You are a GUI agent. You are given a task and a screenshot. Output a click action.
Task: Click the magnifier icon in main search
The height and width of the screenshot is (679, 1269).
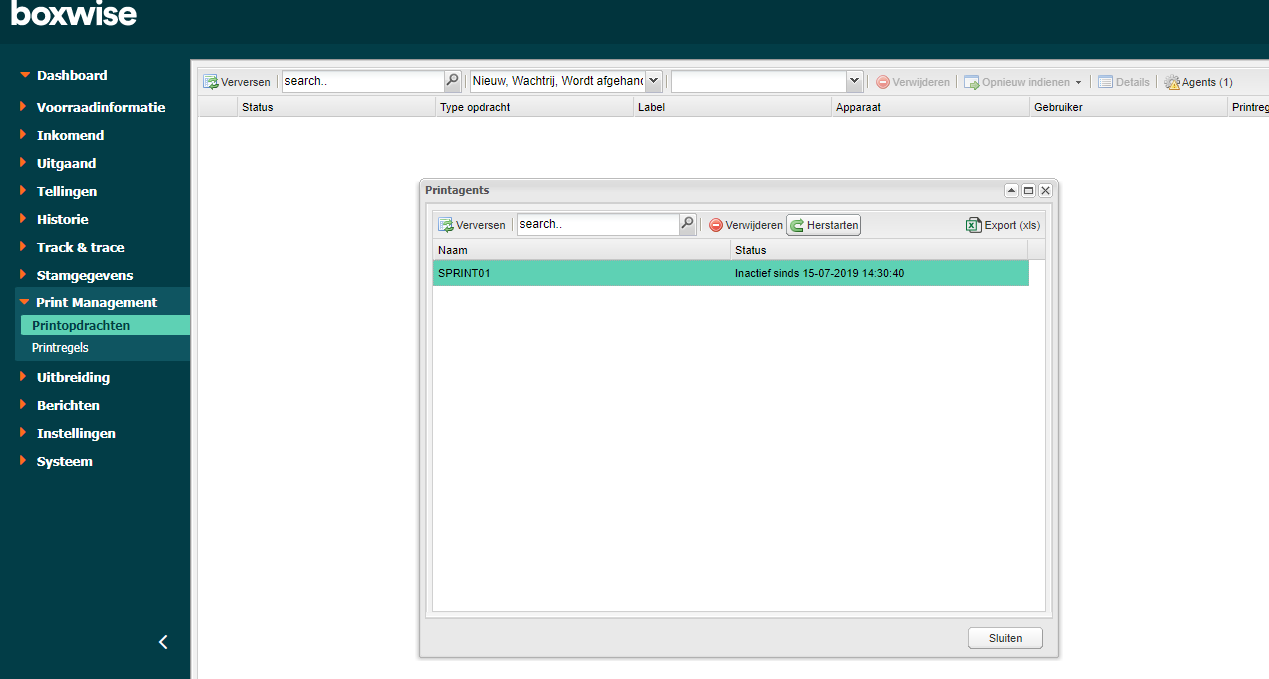tap(453, 81)
